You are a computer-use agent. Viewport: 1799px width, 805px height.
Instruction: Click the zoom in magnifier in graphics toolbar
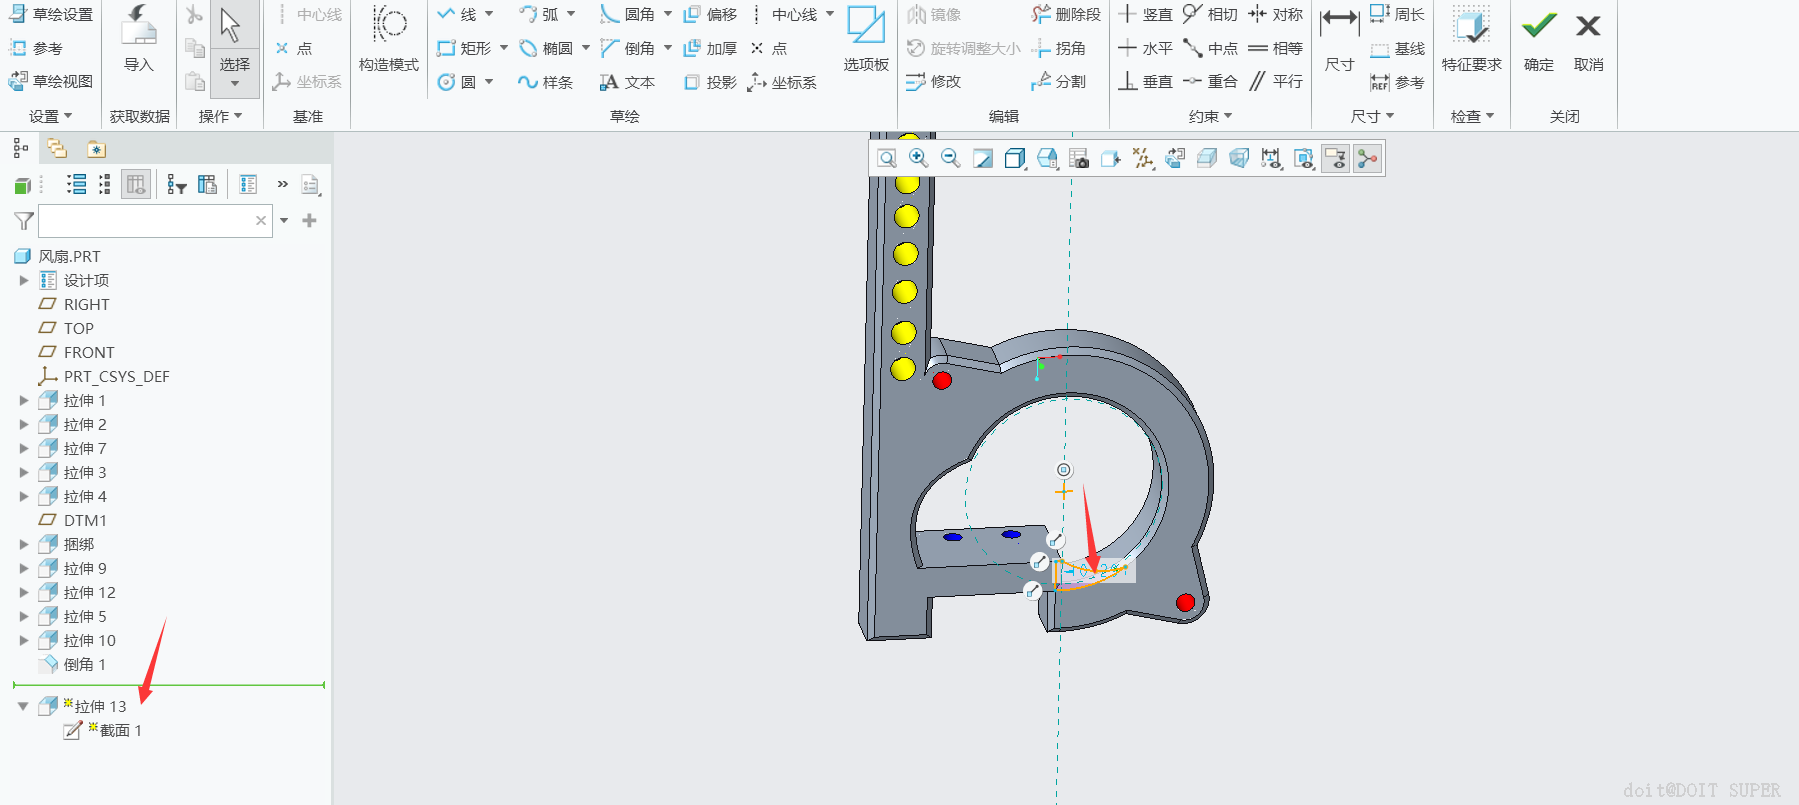[x=918, y=158]
